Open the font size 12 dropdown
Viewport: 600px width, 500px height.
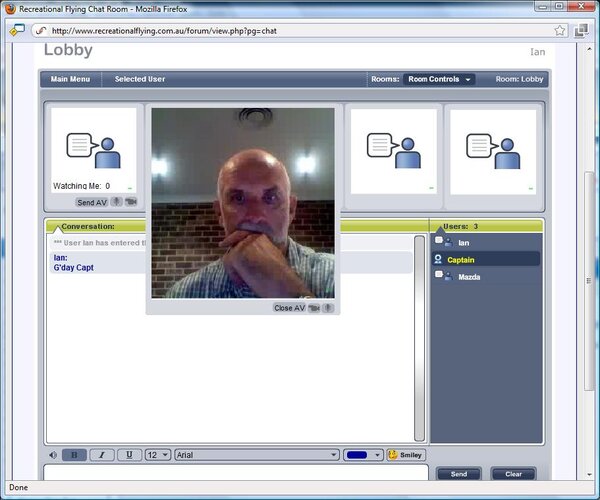pyautogui.click(x=158, y=455)
